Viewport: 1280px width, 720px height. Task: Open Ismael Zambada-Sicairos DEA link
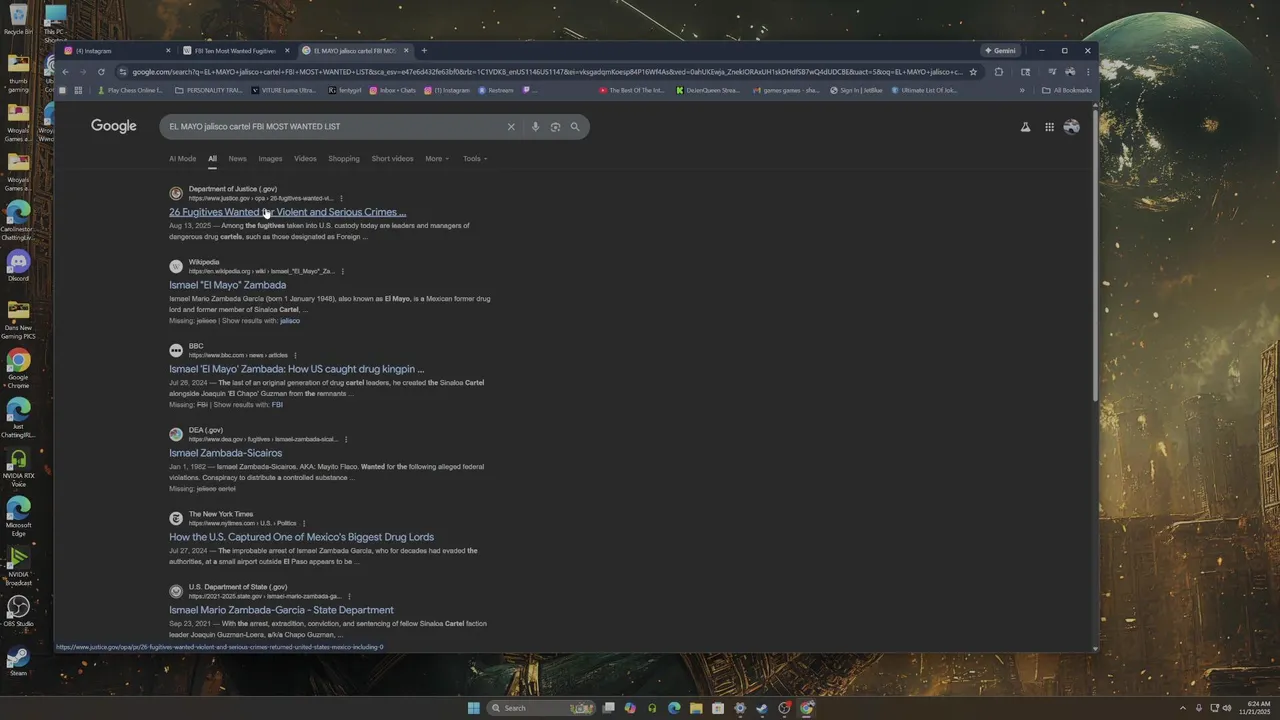tap(225, 453)
